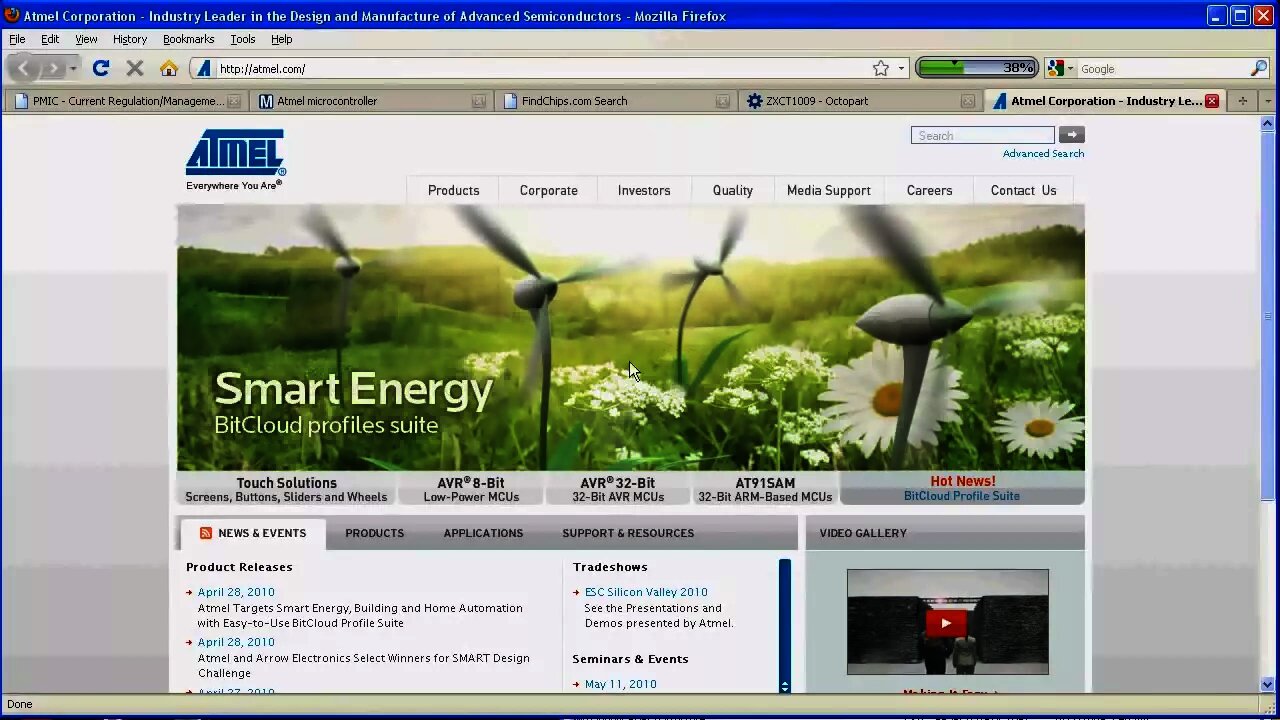The width and height of the screenshot is (1280, 720).
Task: Open a new tab with plus button
Action: click(1242, 101)
